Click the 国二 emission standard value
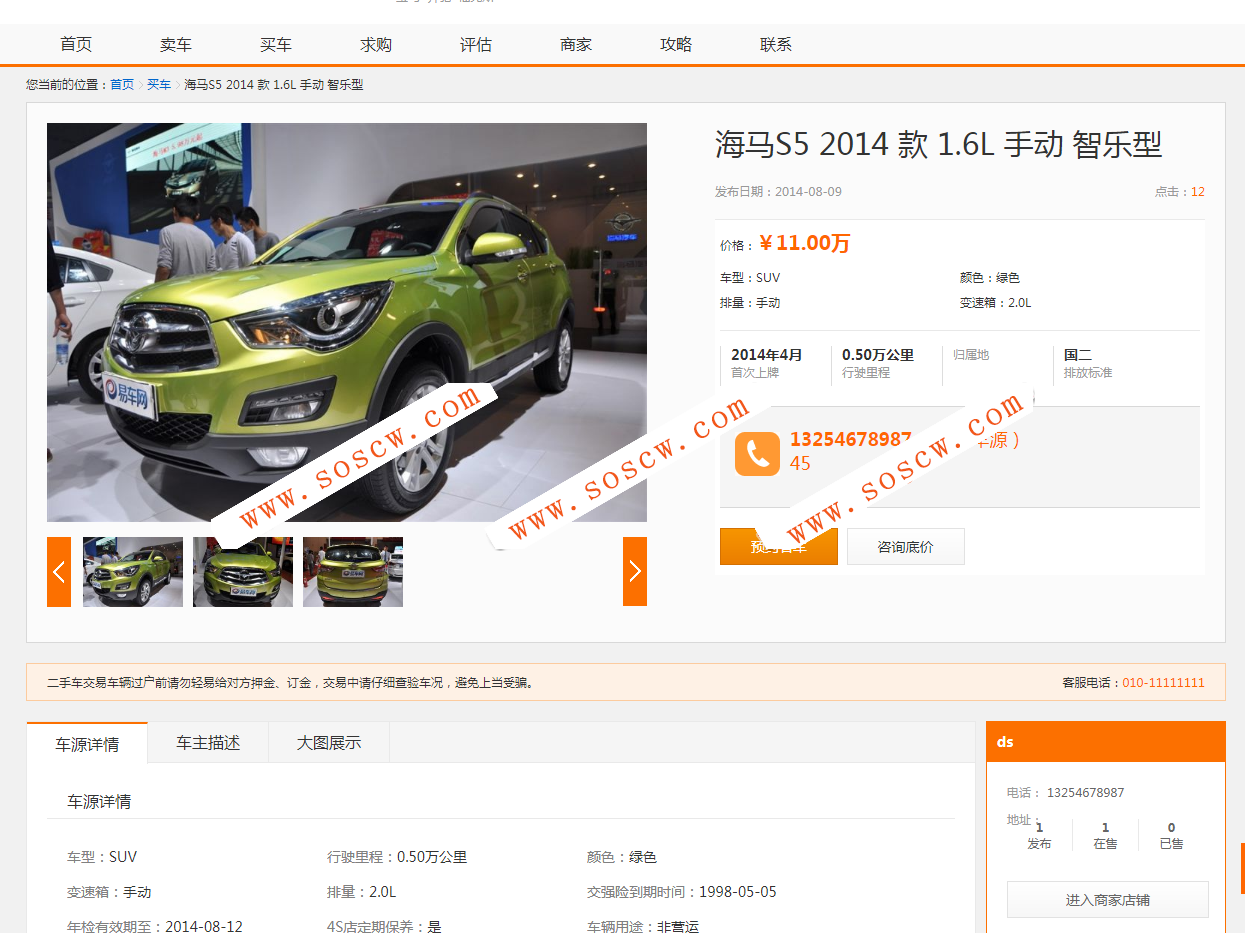1245x933 pixels. coord(1078,355)
